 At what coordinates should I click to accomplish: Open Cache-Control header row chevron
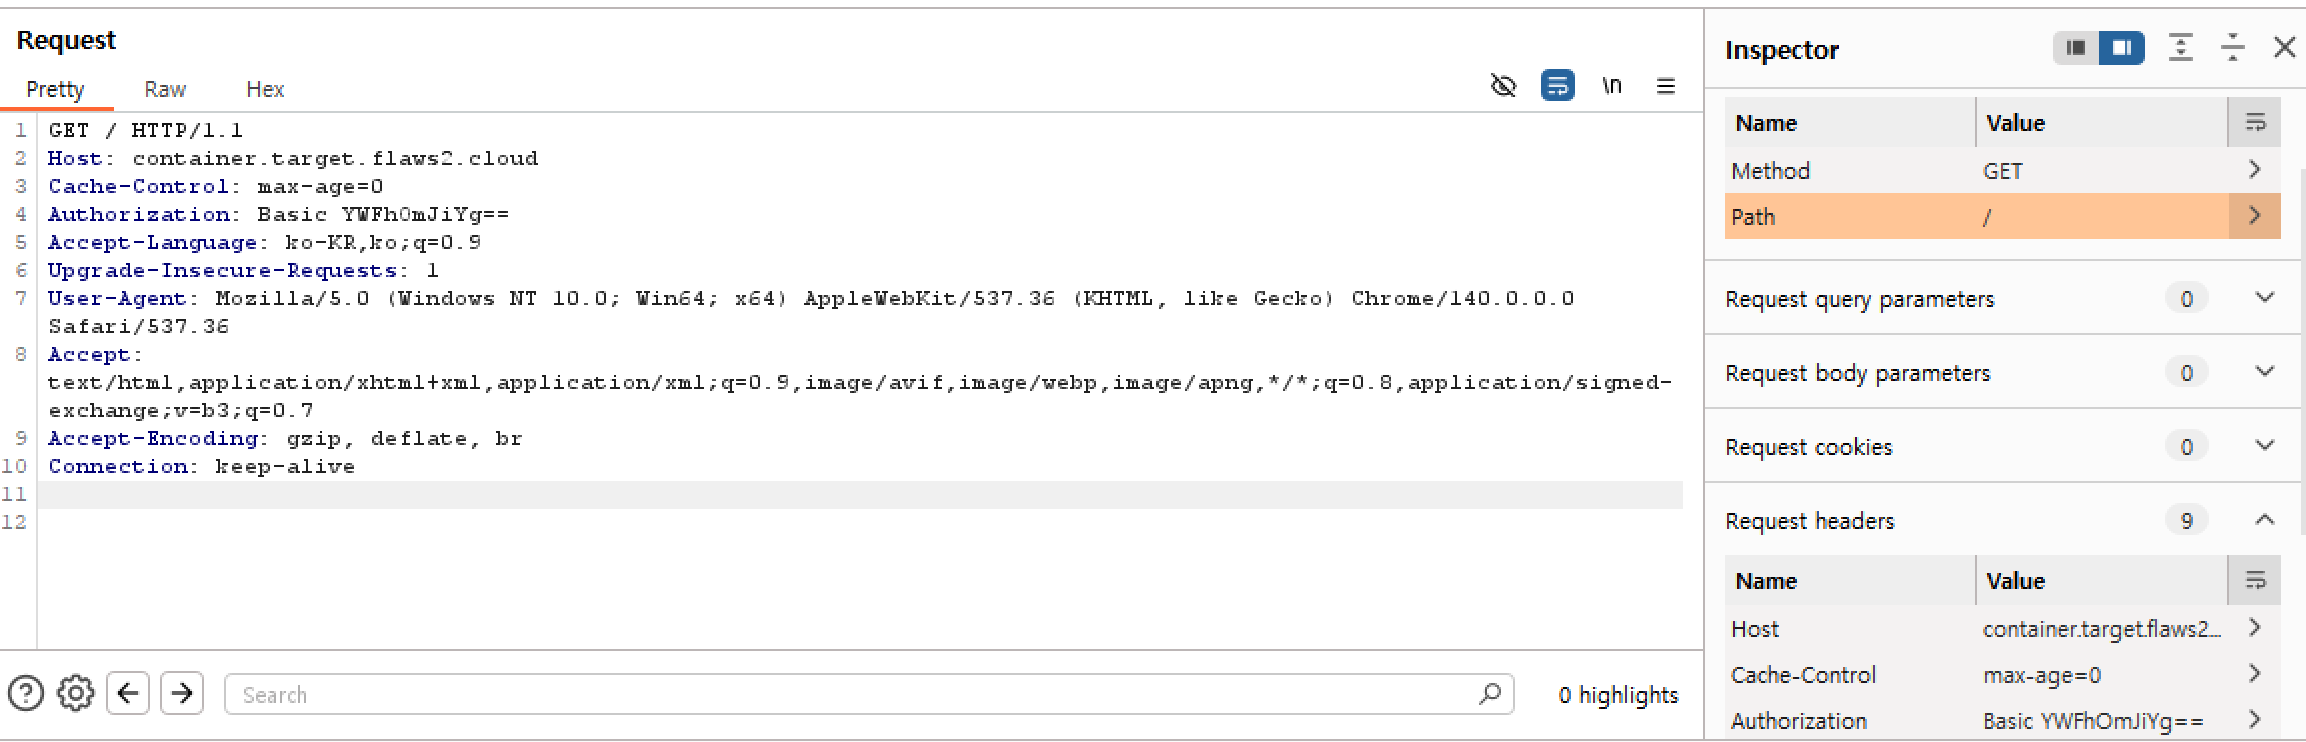[x=2255, y=674]
